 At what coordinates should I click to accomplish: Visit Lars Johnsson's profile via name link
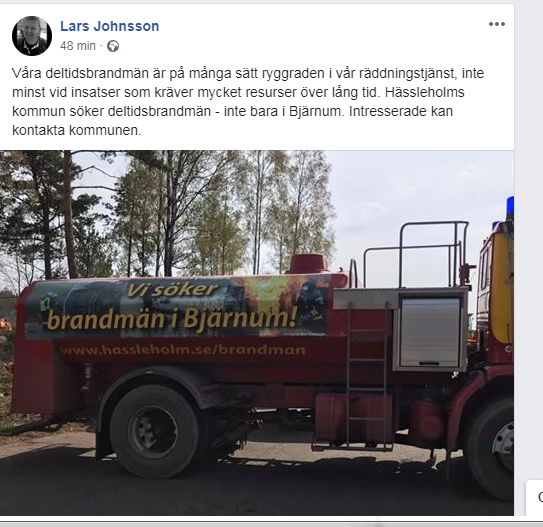pos(109,26)
